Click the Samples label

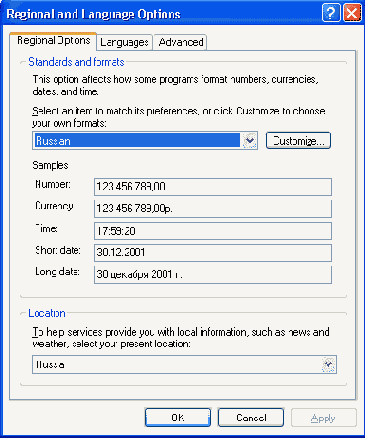click(50, 165)
